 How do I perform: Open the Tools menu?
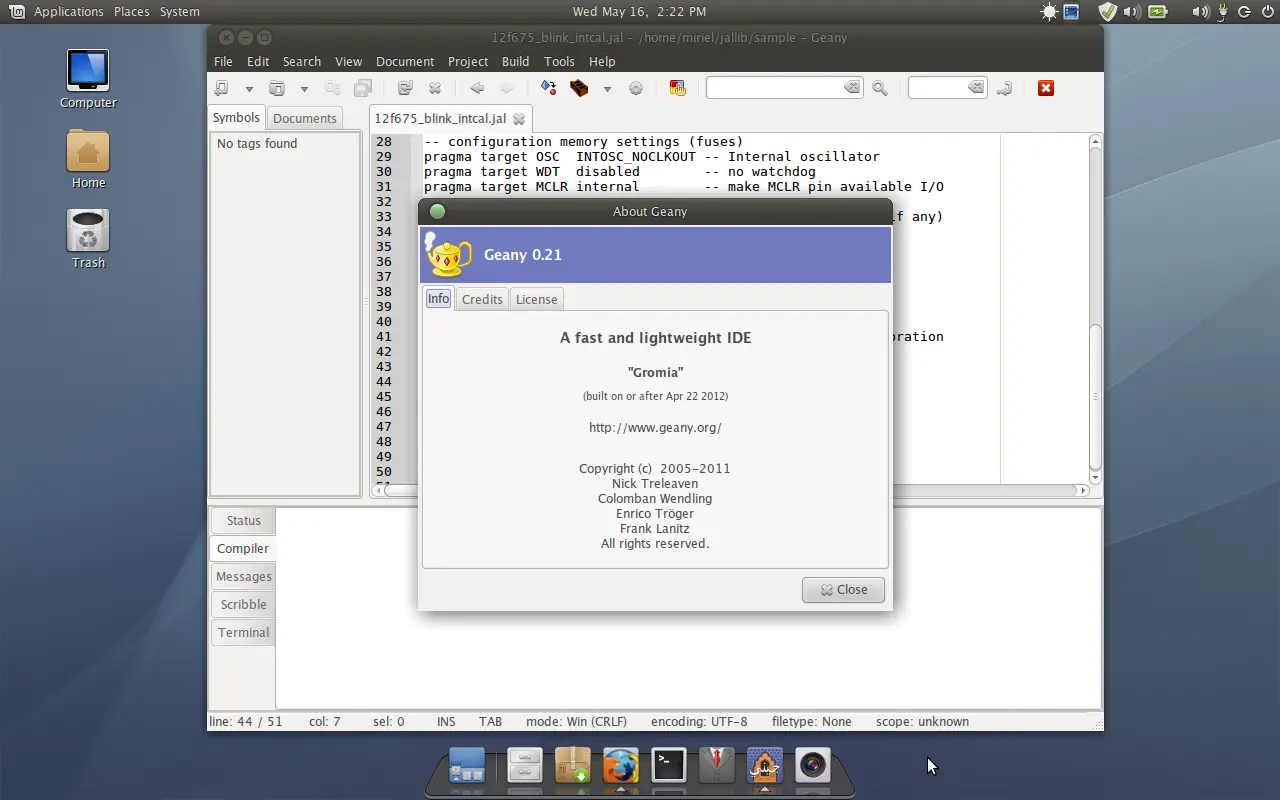(559, 61)
